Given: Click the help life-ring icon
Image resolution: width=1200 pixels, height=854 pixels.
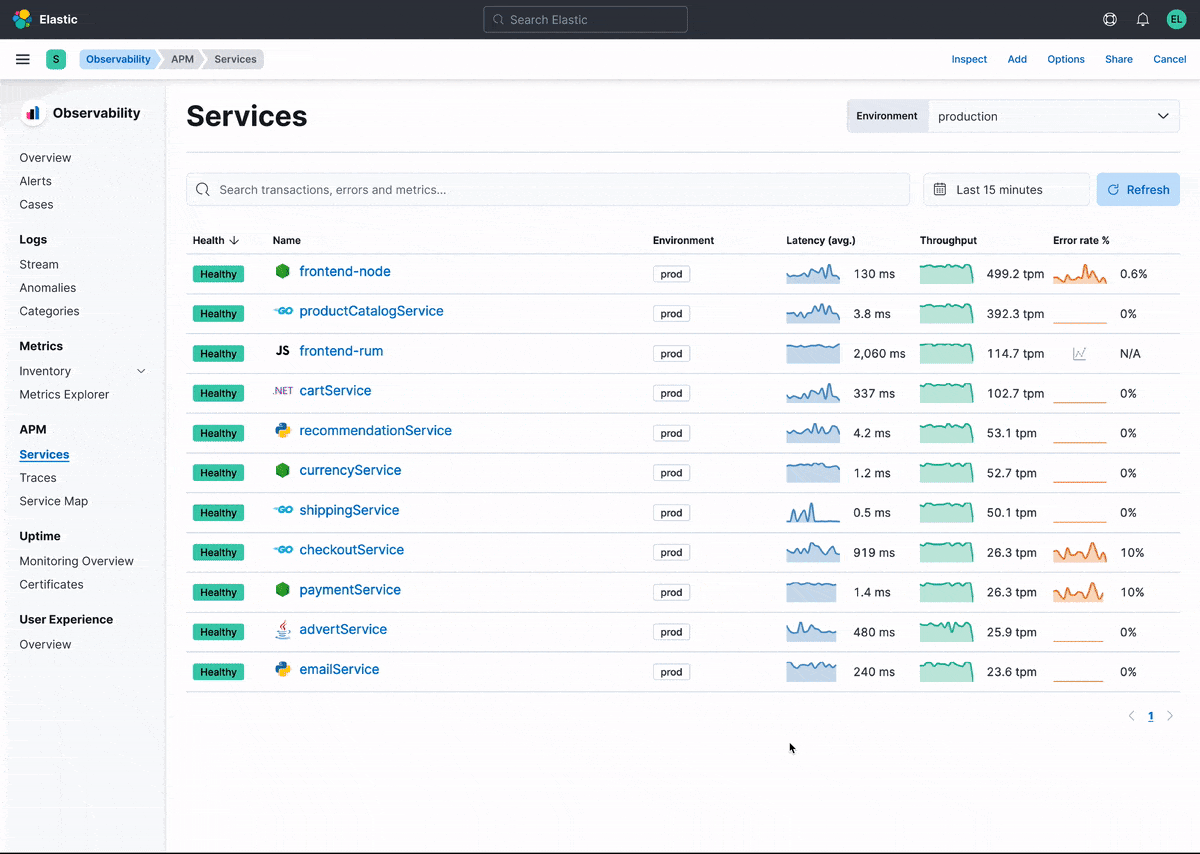Looking at the screenshot, I should point(1109,19).
